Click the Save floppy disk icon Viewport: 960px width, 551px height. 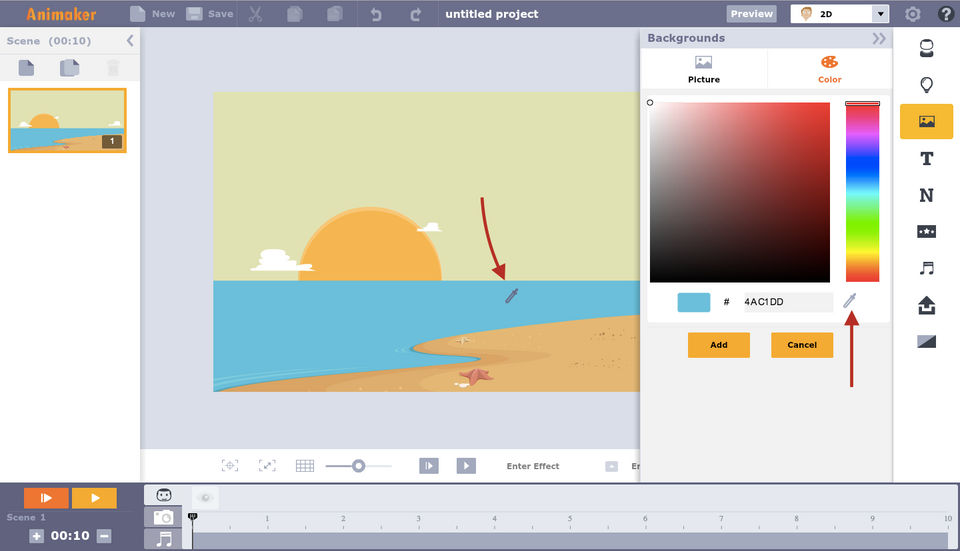pyautogui.click(x=194, y=14)
